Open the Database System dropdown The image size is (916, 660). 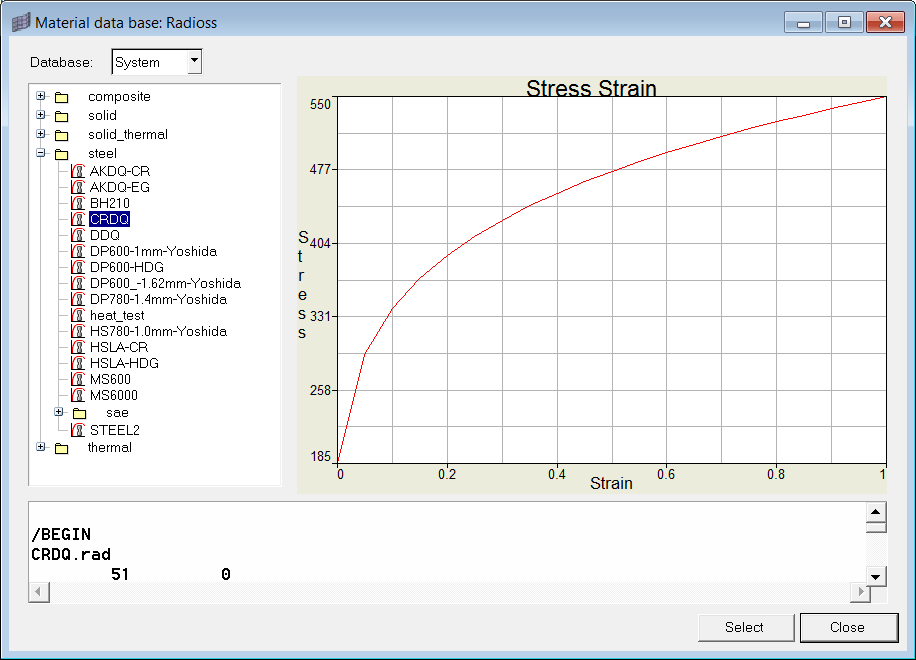coord(195,61)
